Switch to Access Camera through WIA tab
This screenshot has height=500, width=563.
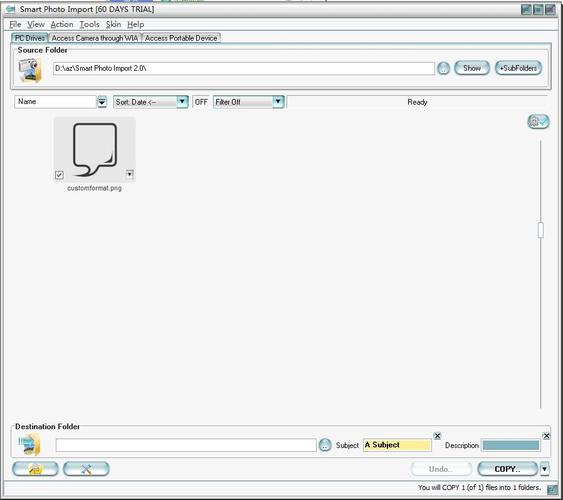coord(95,38)
